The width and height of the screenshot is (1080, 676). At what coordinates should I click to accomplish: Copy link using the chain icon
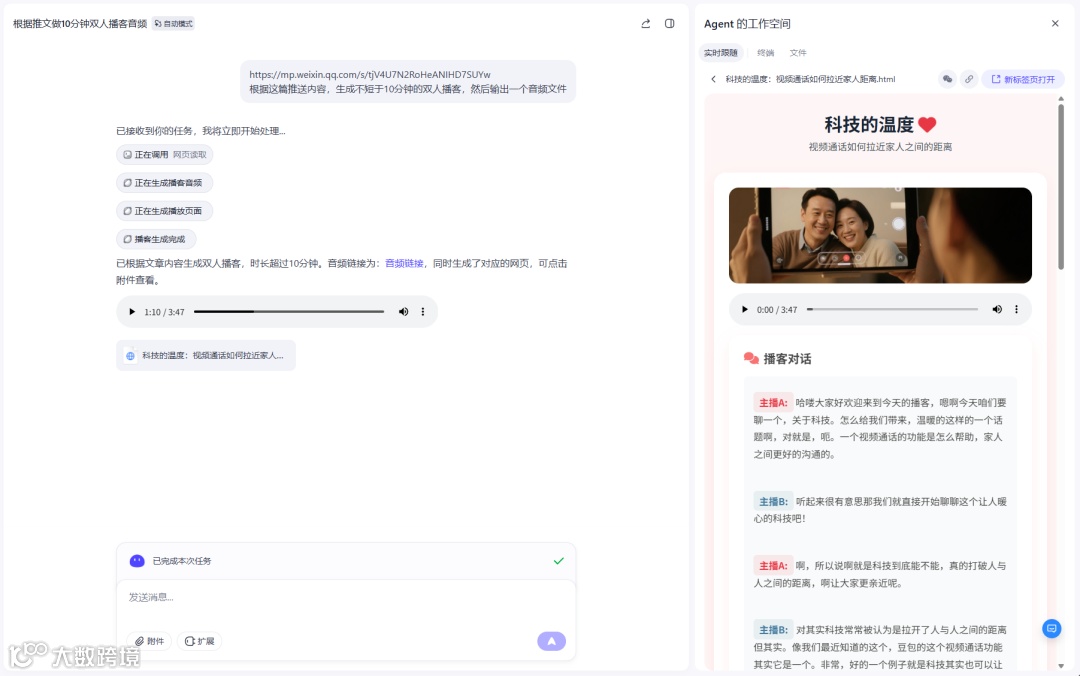[969, 79]
